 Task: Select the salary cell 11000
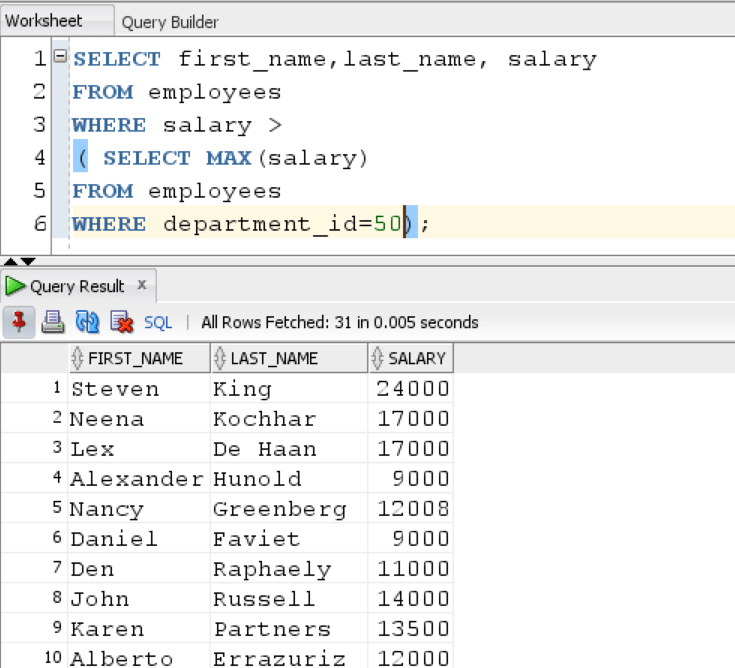coord(411,569)
